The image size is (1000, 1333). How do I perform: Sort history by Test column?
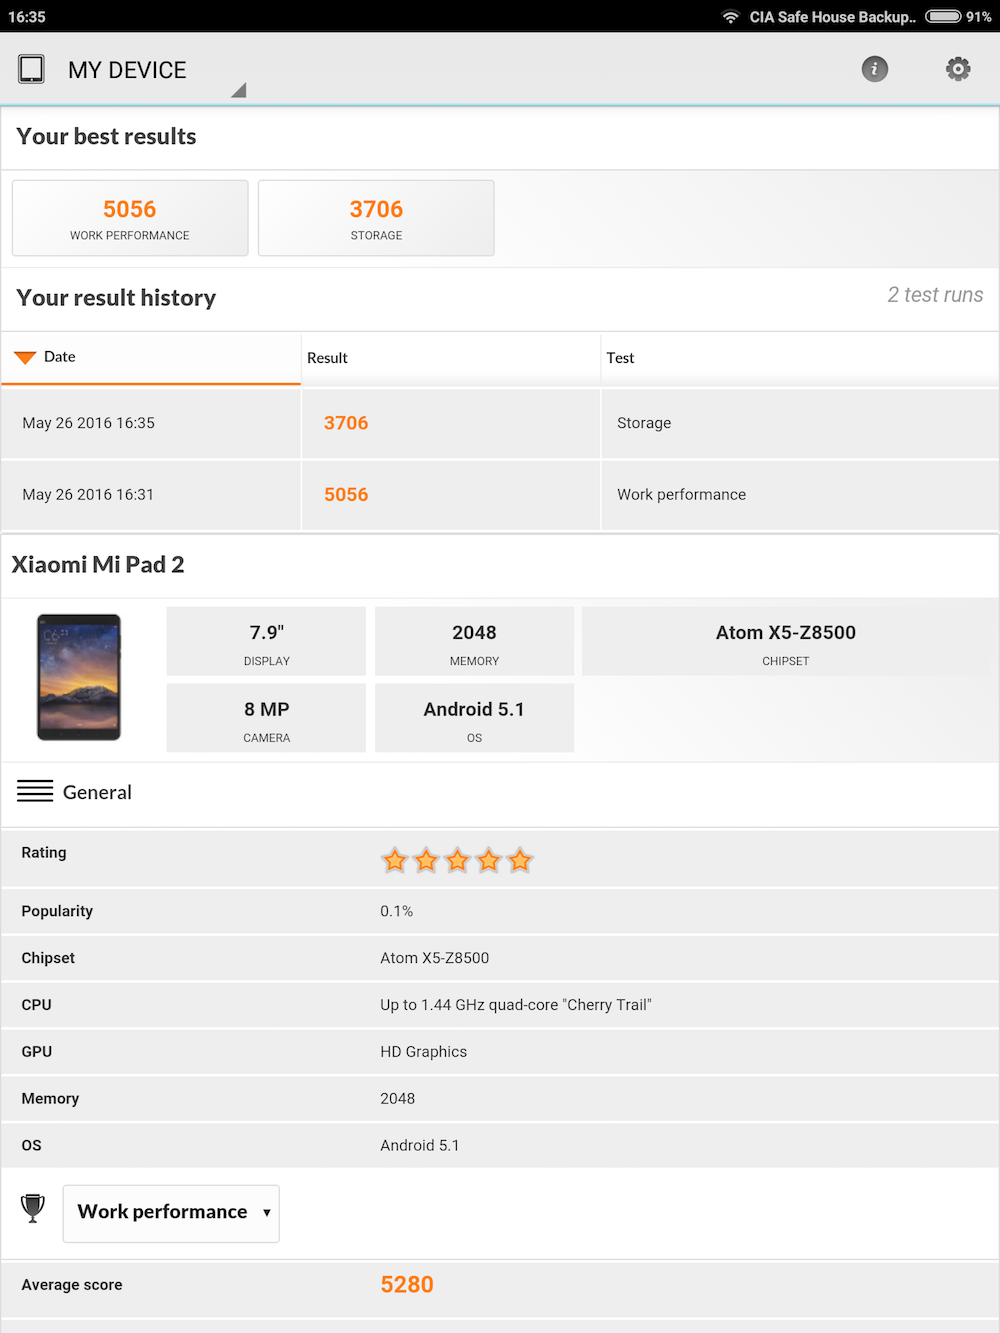(x=800, y=358)
